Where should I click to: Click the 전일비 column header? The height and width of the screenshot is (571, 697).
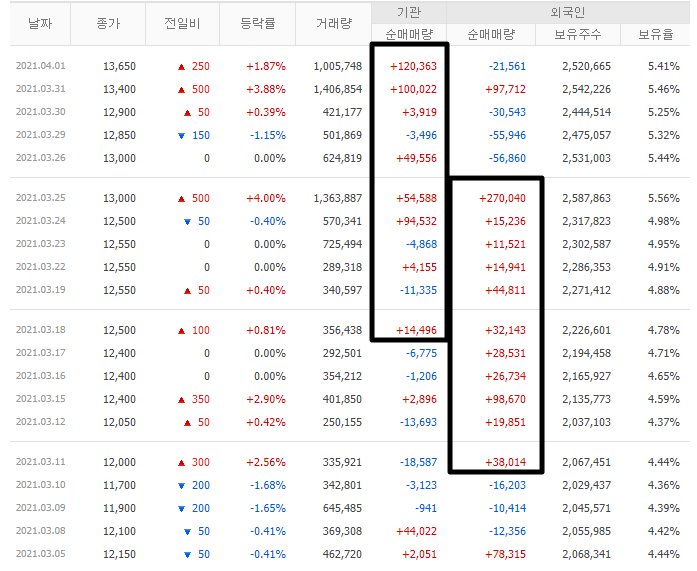(182, 23)
